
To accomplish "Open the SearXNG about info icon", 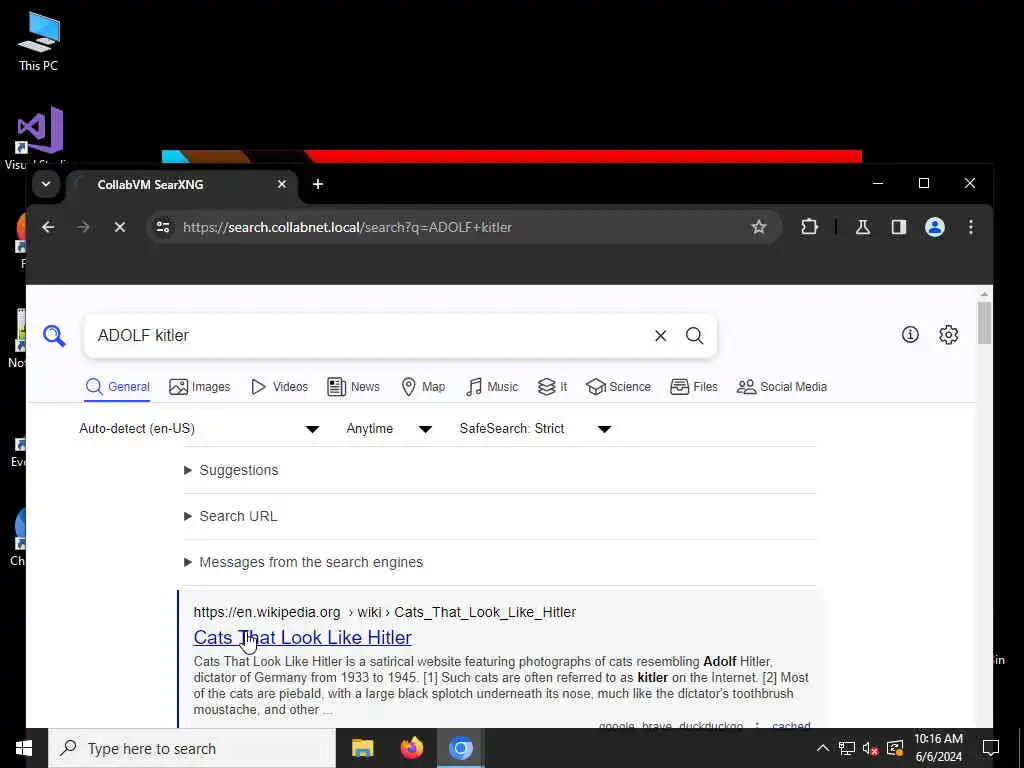I will 910,335.
